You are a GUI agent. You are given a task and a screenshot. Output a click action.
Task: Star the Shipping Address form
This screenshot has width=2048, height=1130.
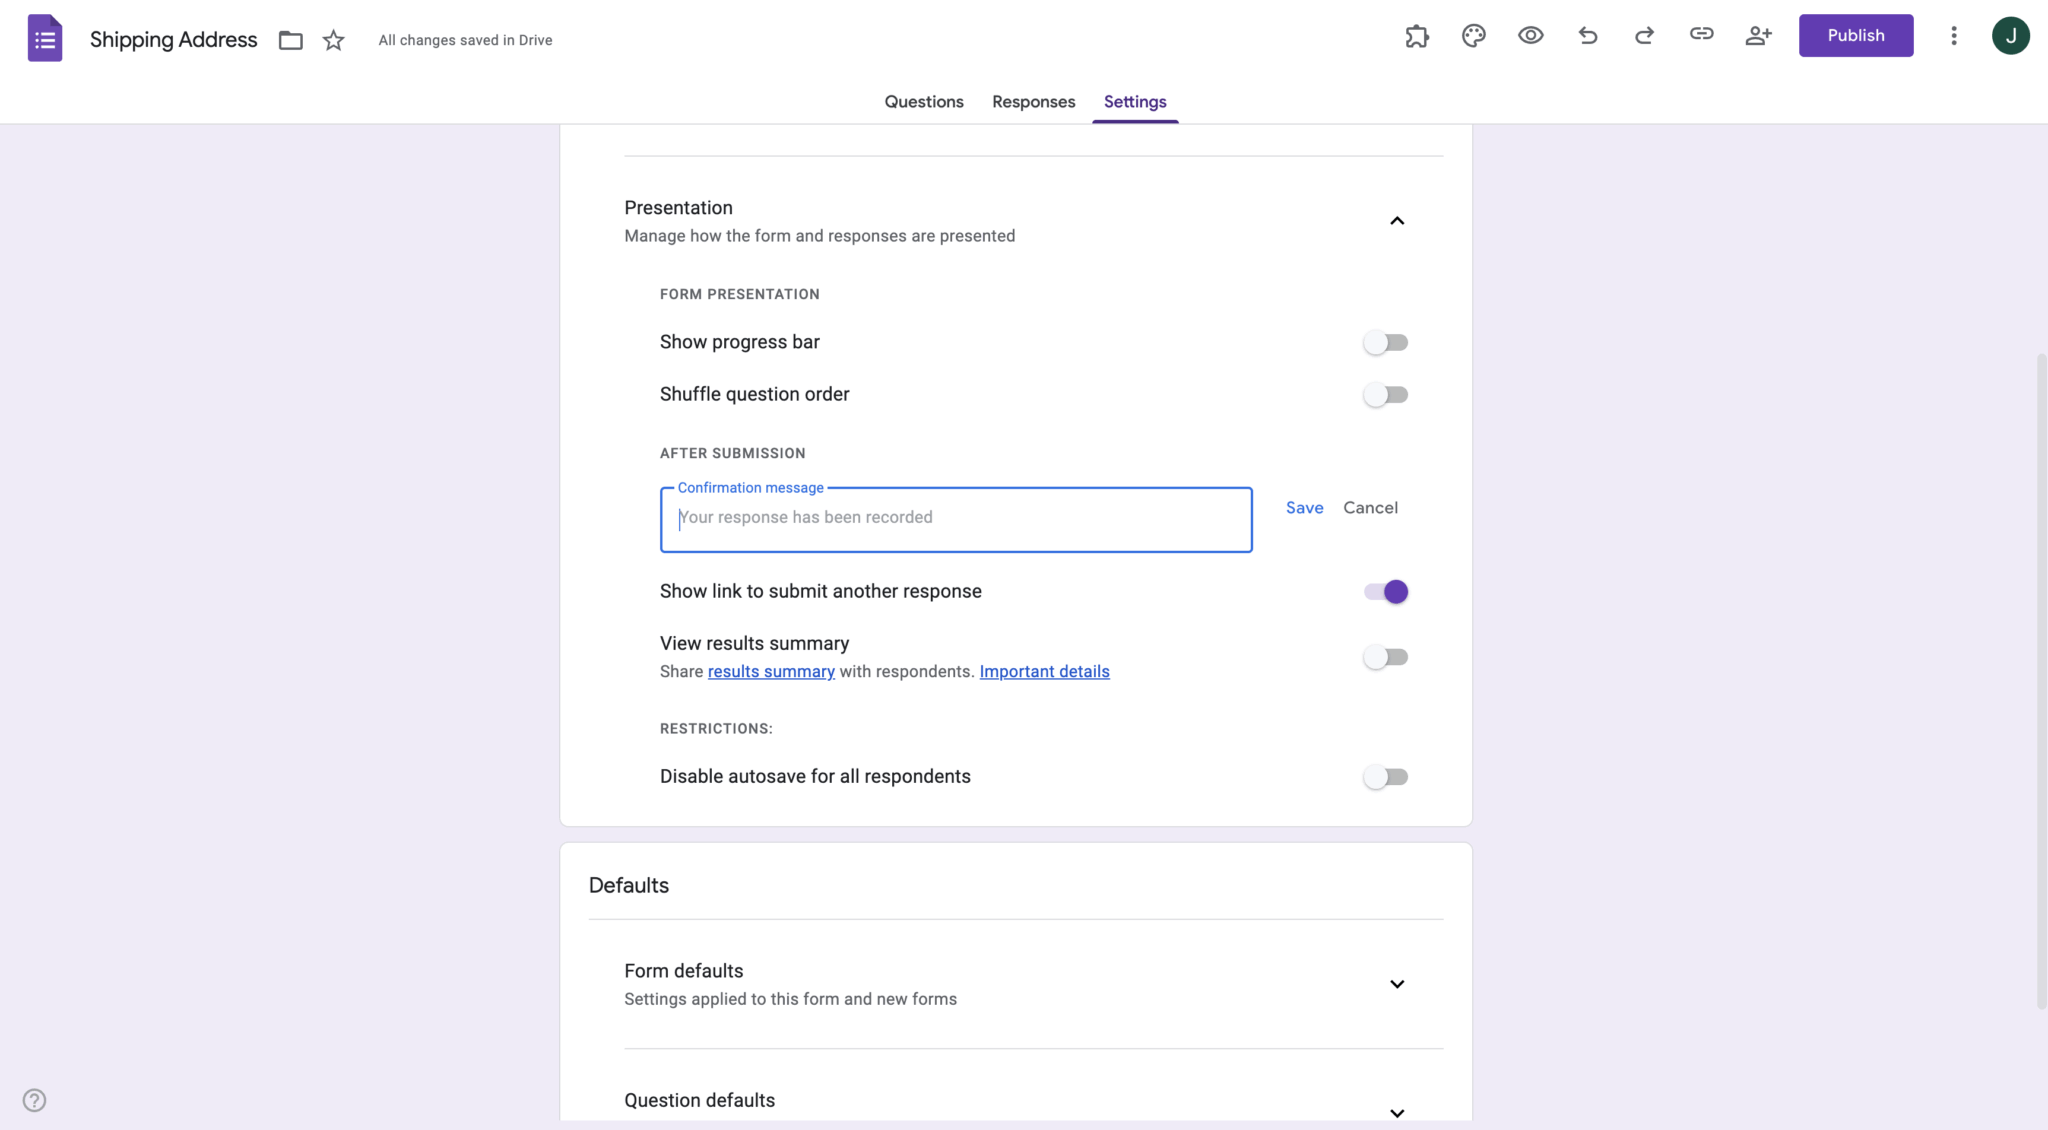click(333, 40)
